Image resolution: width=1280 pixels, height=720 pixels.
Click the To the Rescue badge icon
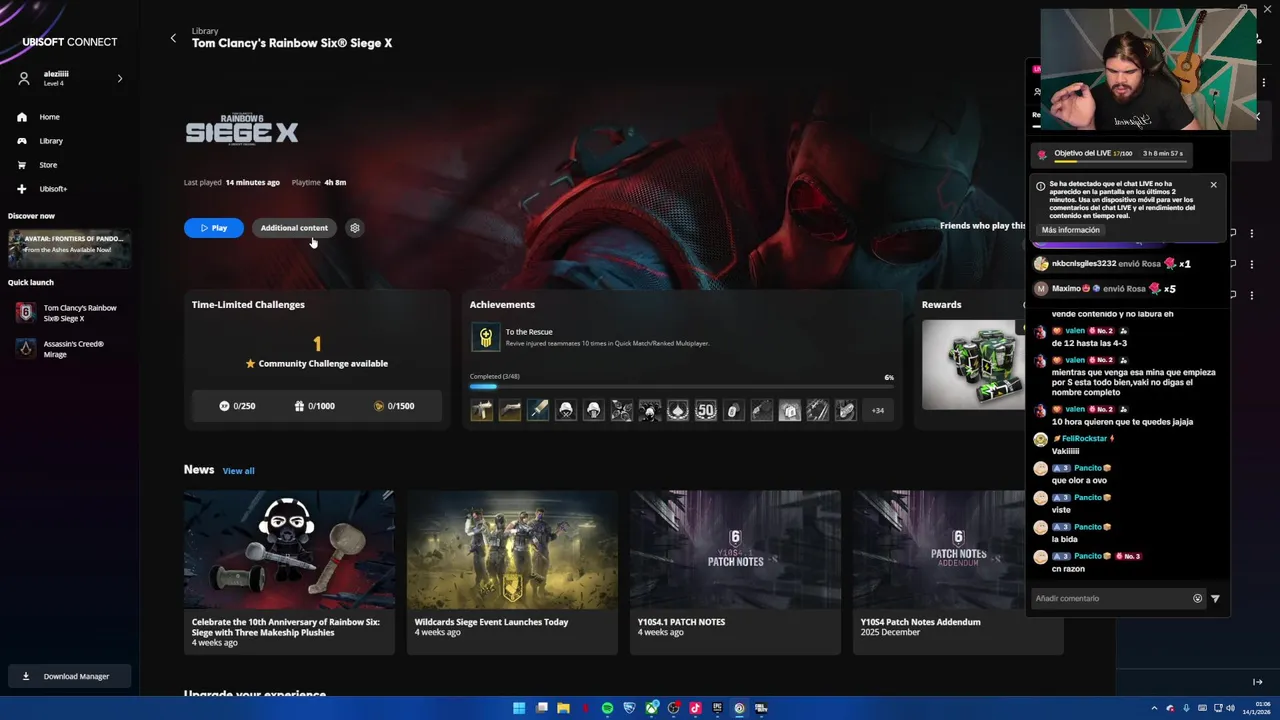(x=485, y=337)
